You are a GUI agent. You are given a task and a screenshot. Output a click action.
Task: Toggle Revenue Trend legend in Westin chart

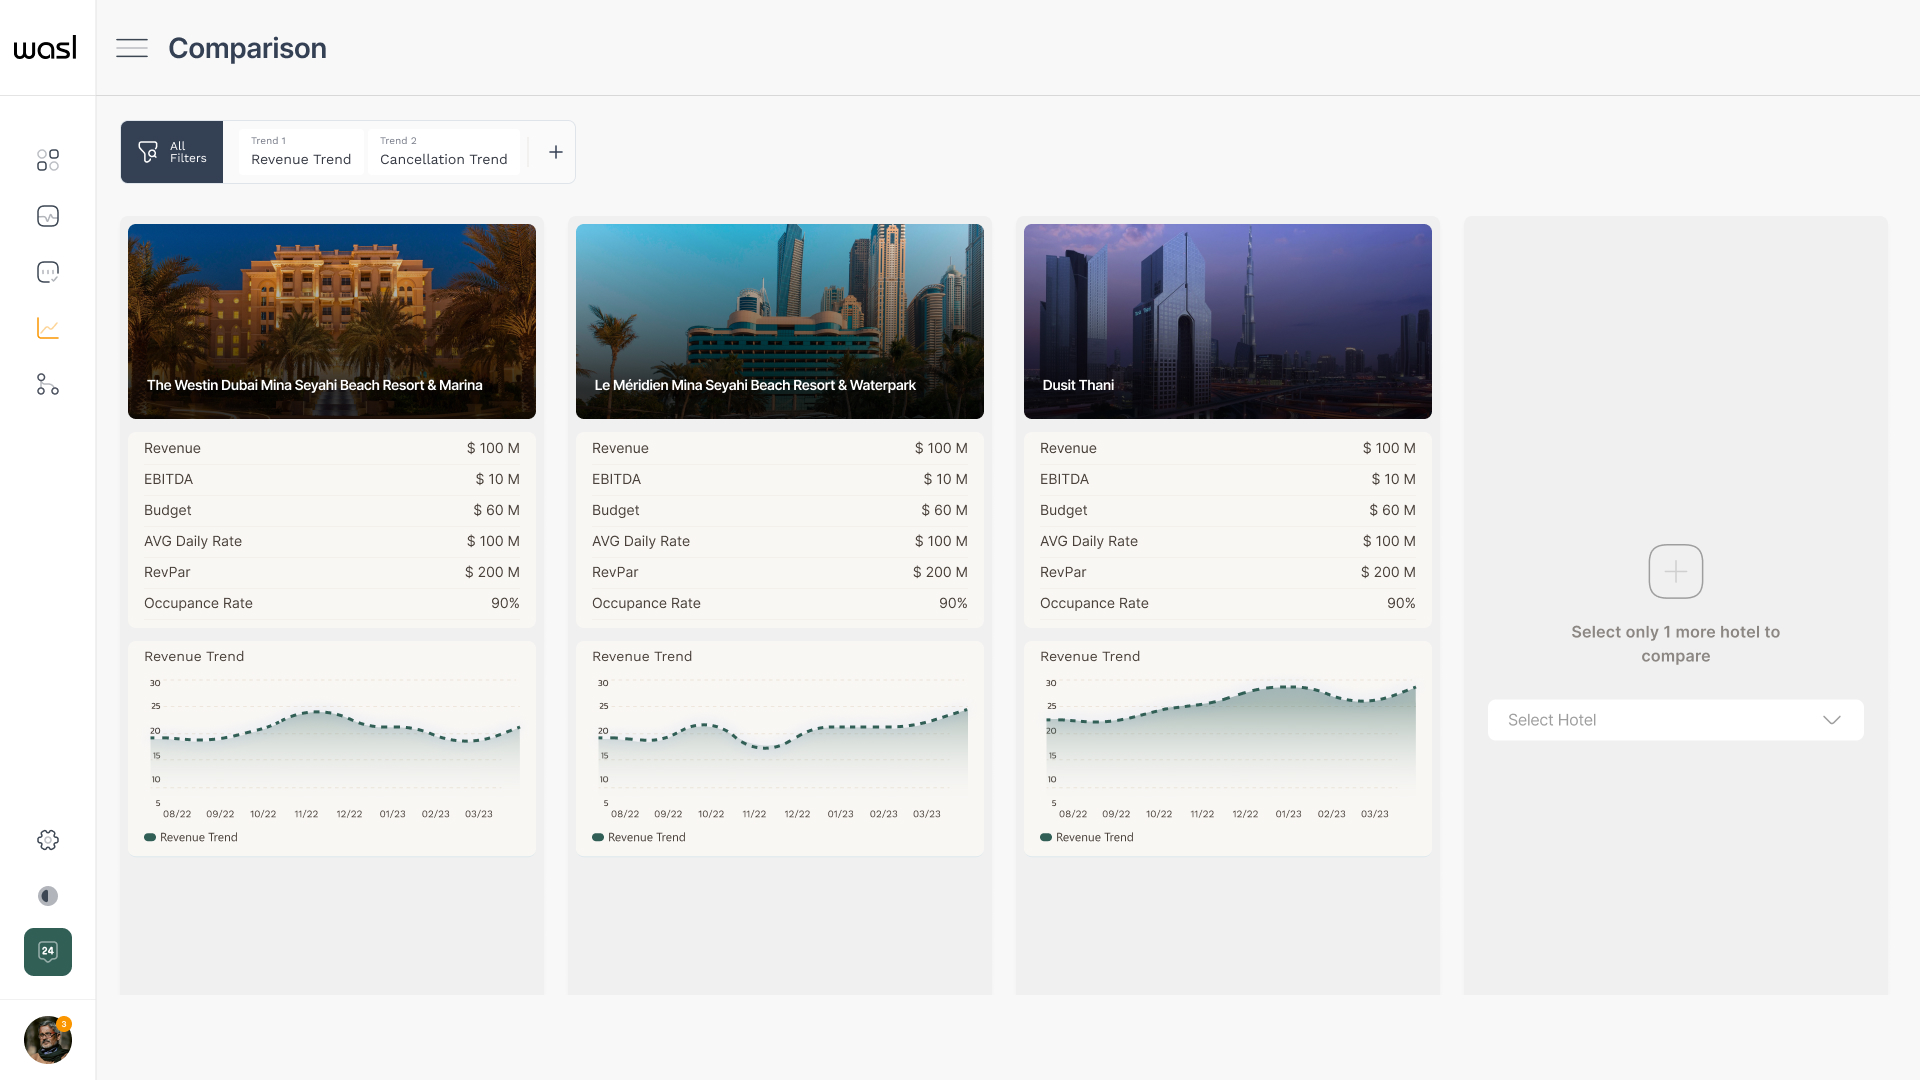(191, 837)
